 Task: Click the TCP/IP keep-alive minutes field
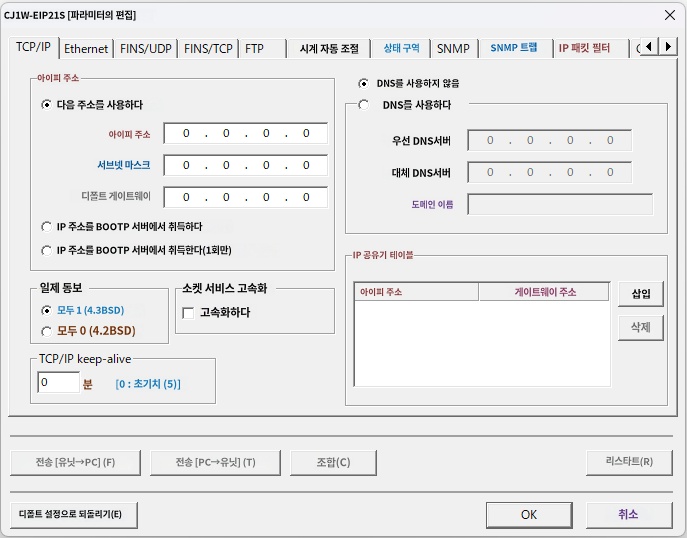59,382
